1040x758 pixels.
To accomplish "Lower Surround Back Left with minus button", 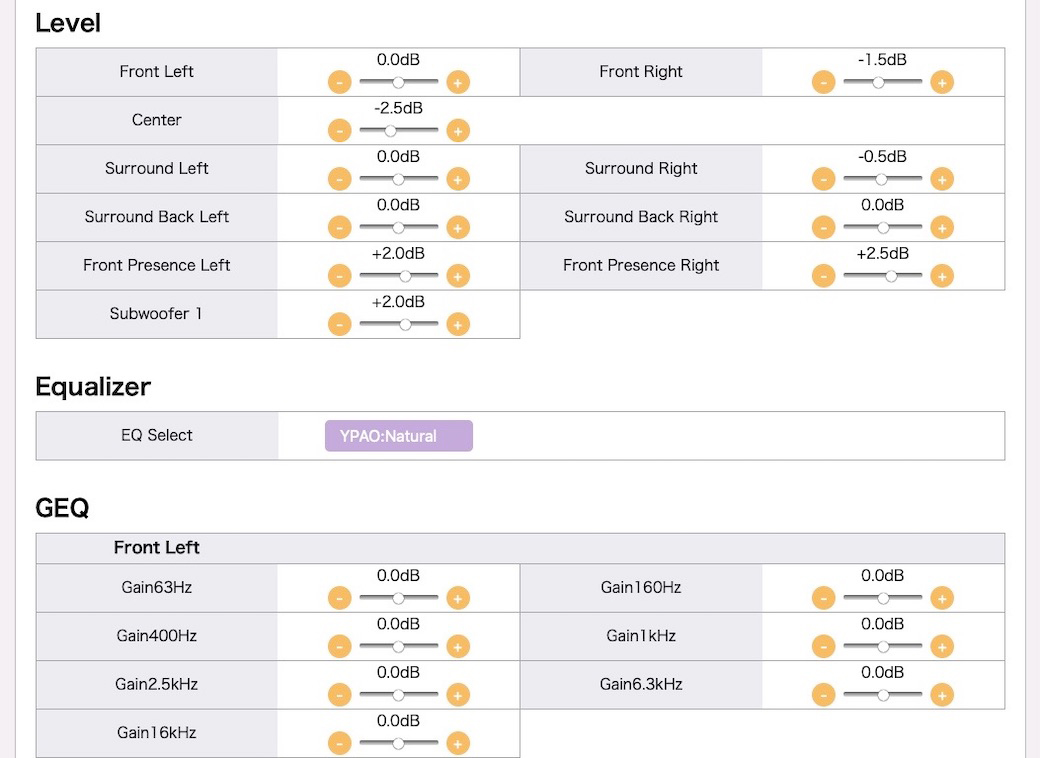I will pyautogui.click(x=340, y=227).
